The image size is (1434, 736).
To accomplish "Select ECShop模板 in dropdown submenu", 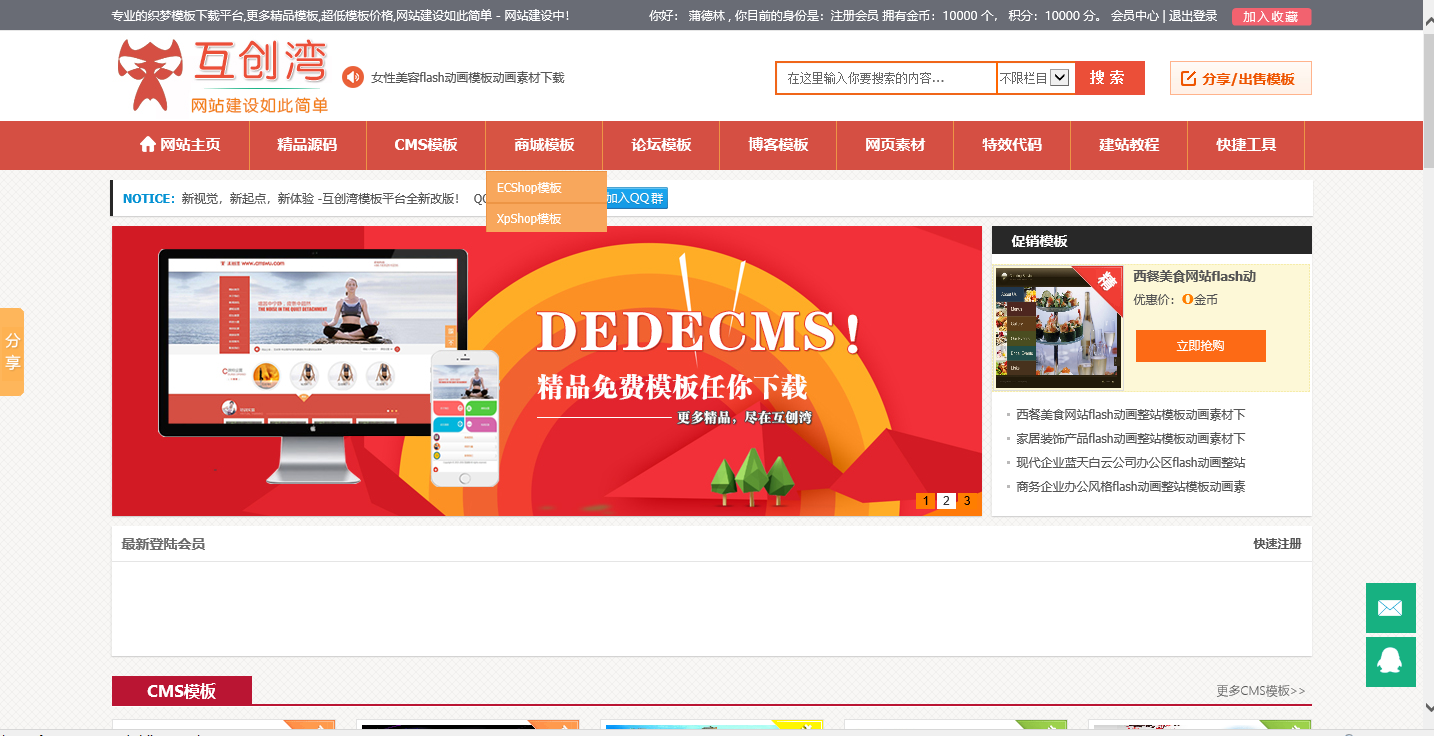I will tap(546, 187).
